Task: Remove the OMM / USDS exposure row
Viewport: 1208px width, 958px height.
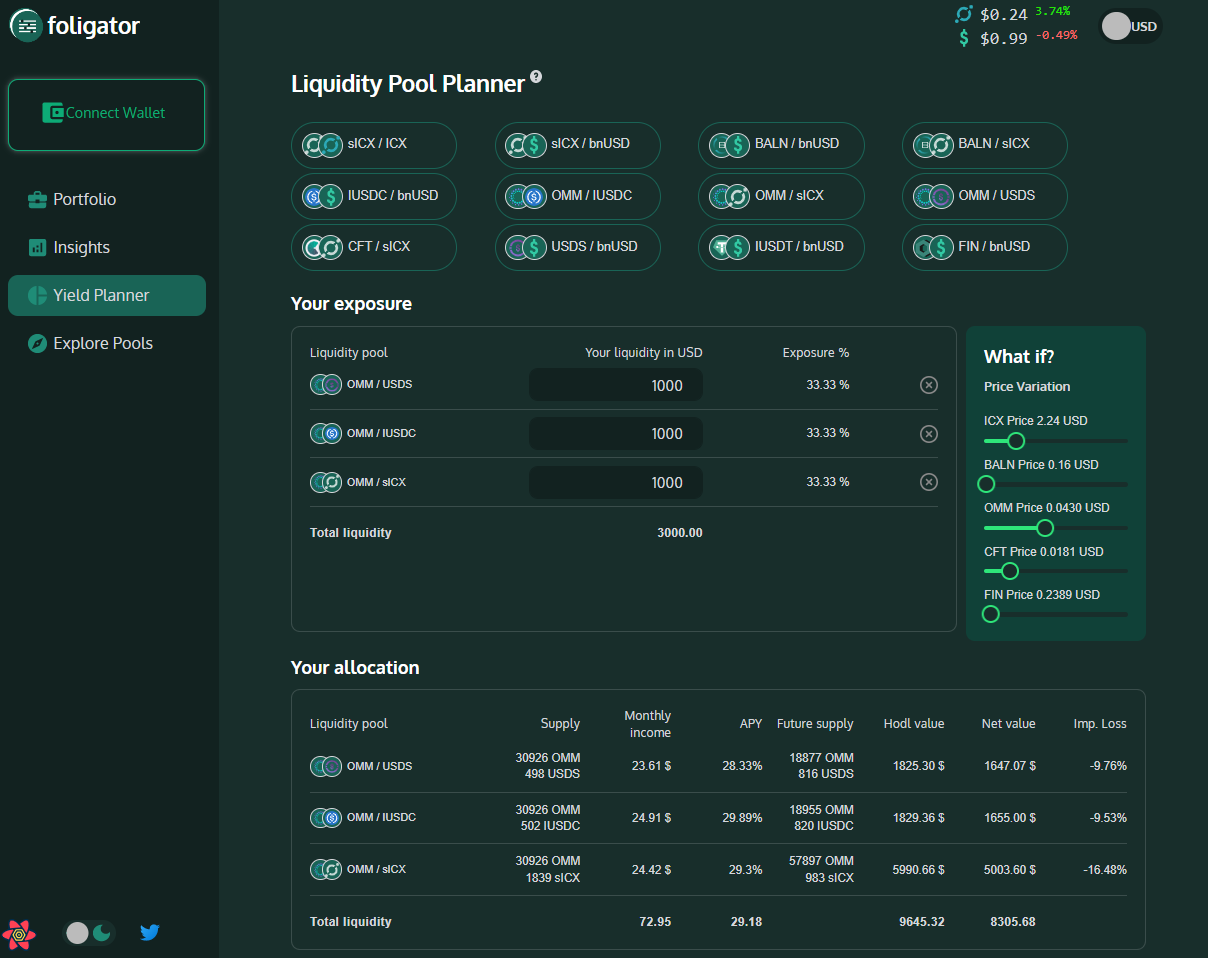Action: (x=928, y=385)
